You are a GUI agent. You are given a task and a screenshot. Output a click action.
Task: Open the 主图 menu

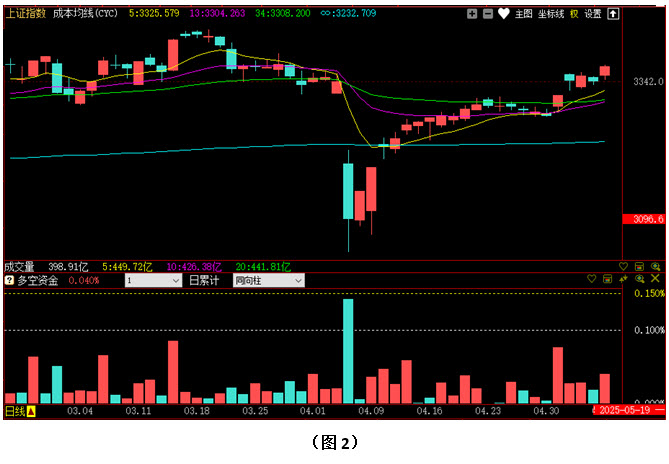tap(524, 14)
